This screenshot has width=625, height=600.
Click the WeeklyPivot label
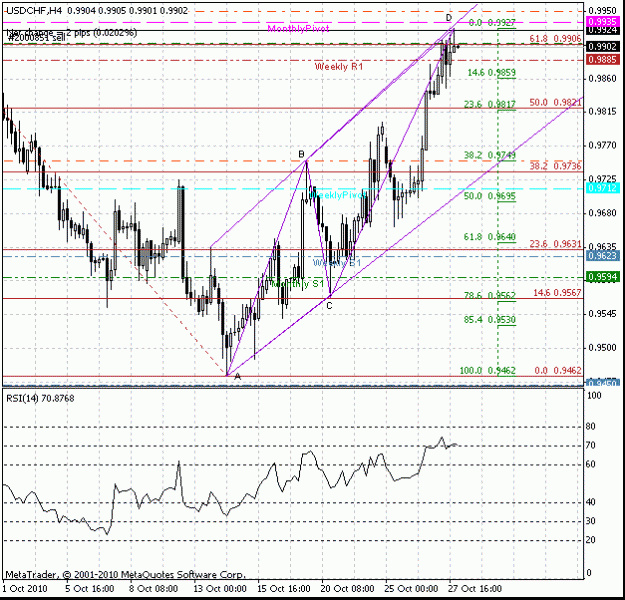click(x=338, y=195)
